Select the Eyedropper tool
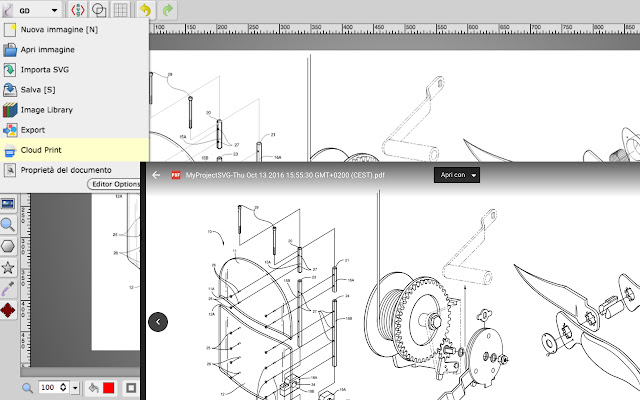 tap(8, 289)
